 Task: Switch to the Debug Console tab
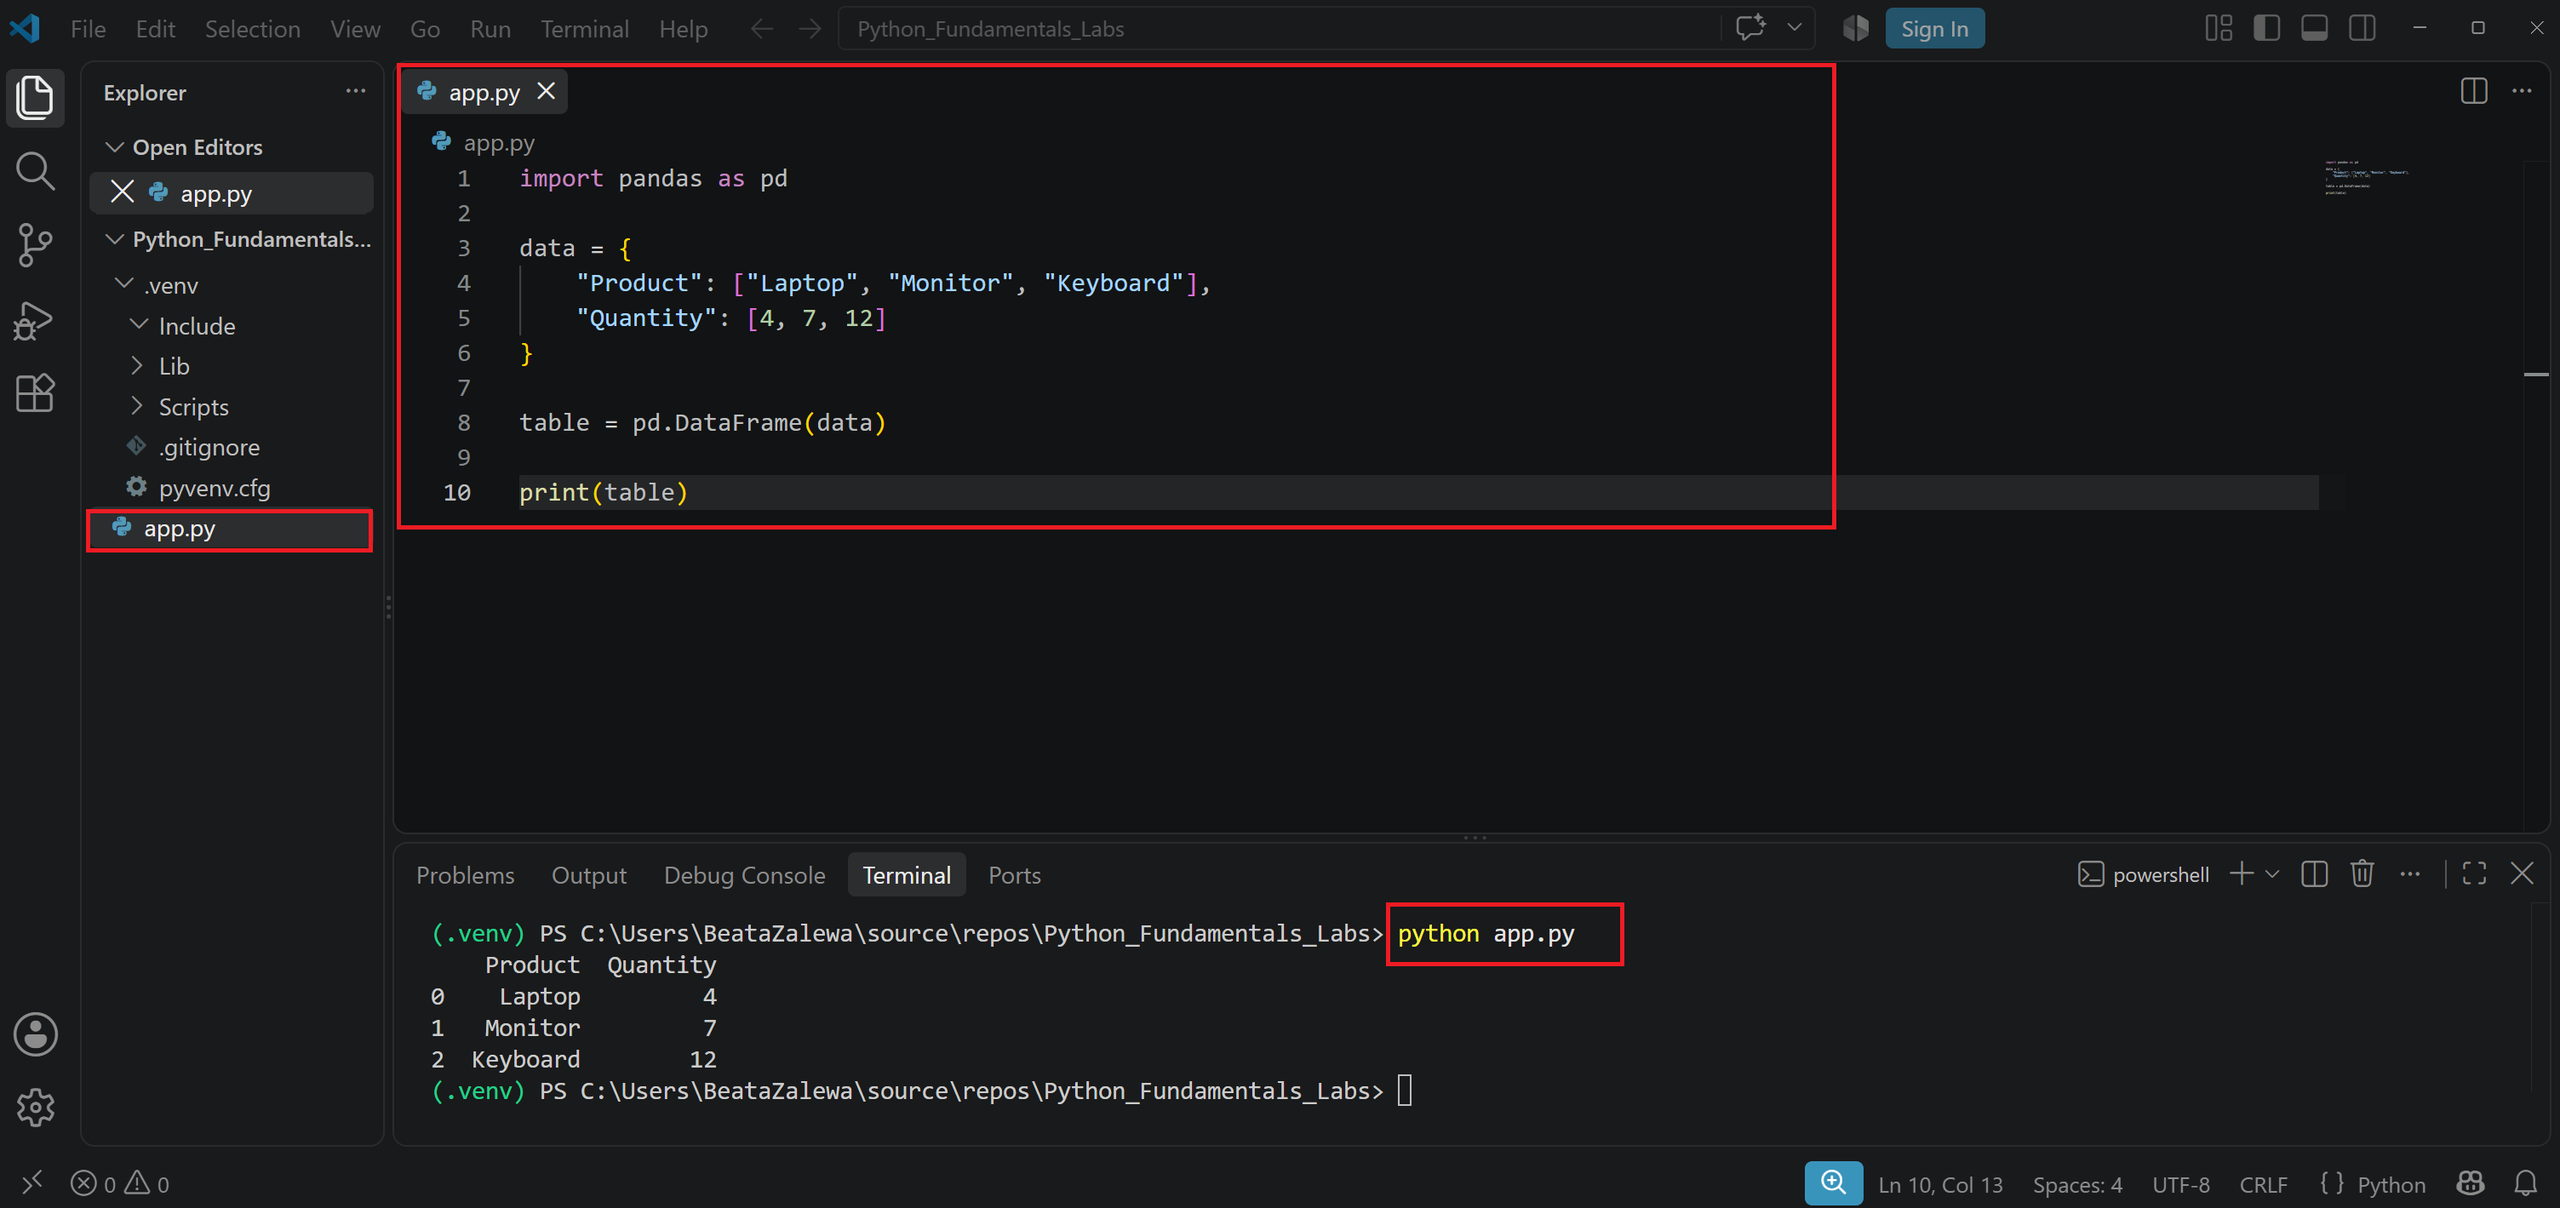744,875
